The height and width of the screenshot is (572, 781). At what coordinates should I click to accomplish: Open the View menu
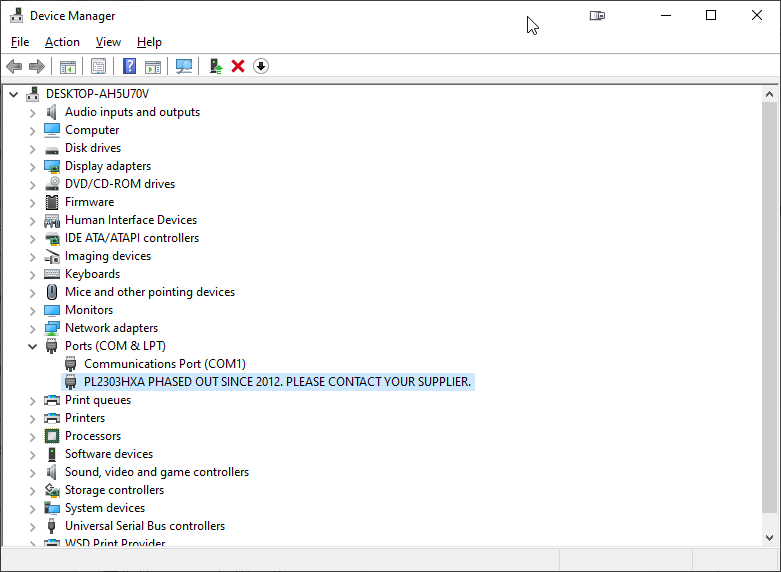click(x=108, y=42)
